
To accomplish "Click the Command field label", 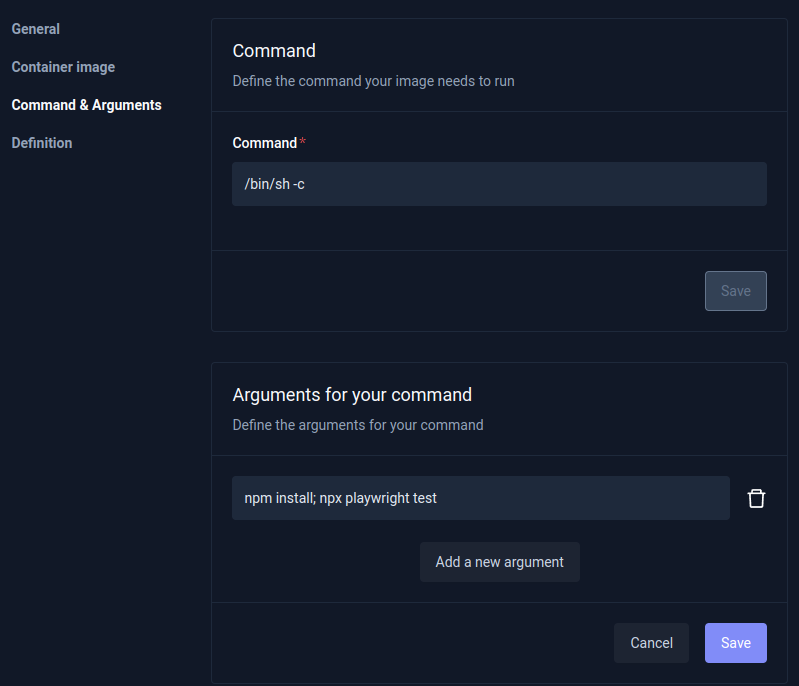I will [264, 143].
